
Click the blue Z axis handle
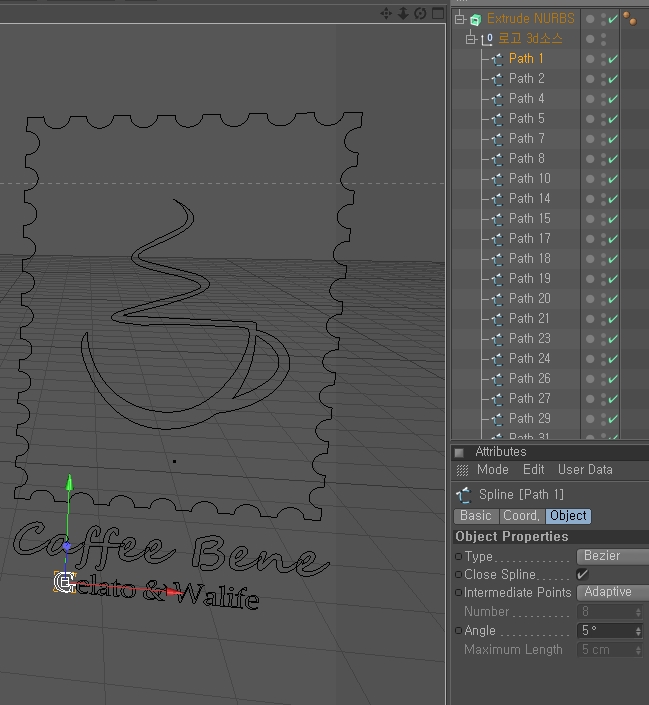[67, 547]
